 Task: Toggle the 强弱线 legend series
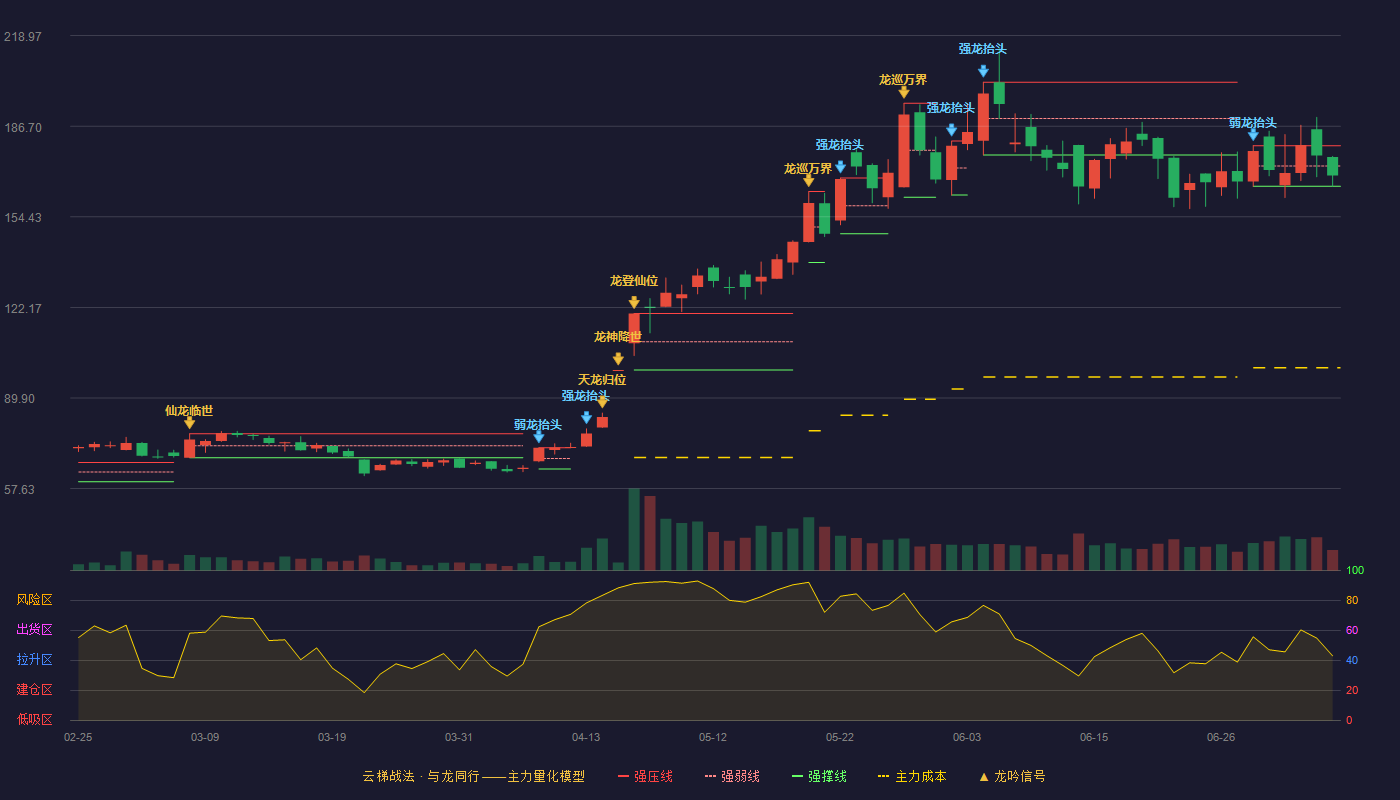(732, 776)
